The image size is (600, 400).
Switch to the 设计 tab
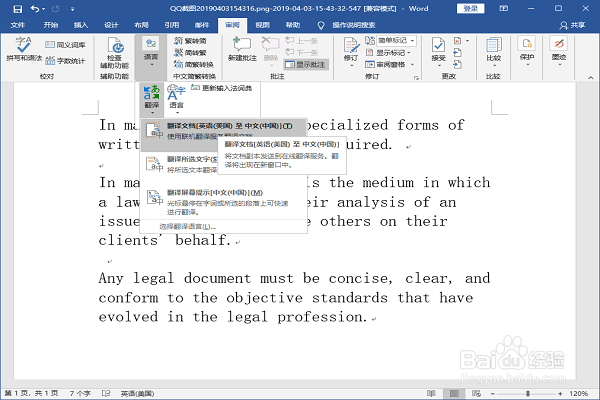(111, 25)
